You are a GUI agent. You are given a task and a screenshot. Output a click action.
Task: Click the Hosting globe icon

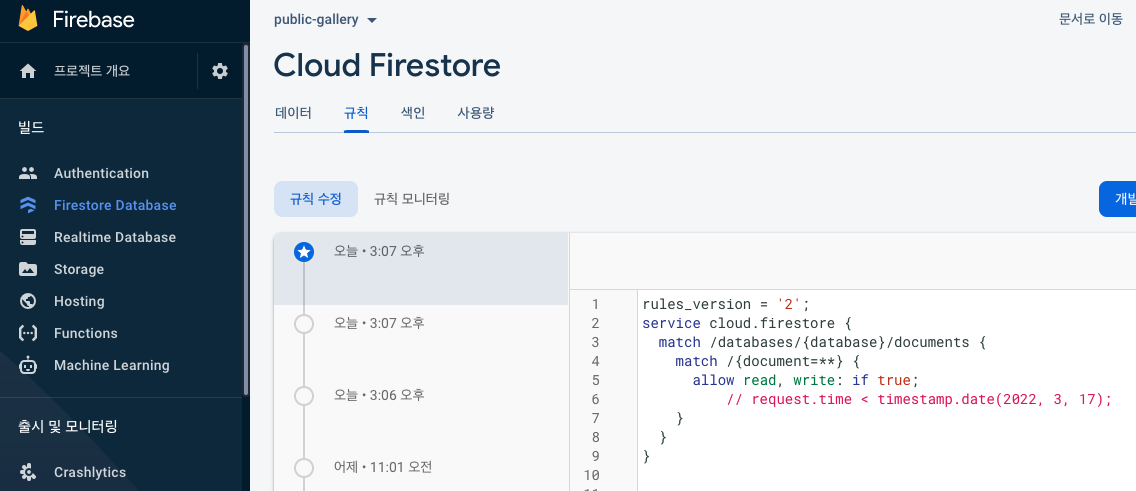coord(28,301)
